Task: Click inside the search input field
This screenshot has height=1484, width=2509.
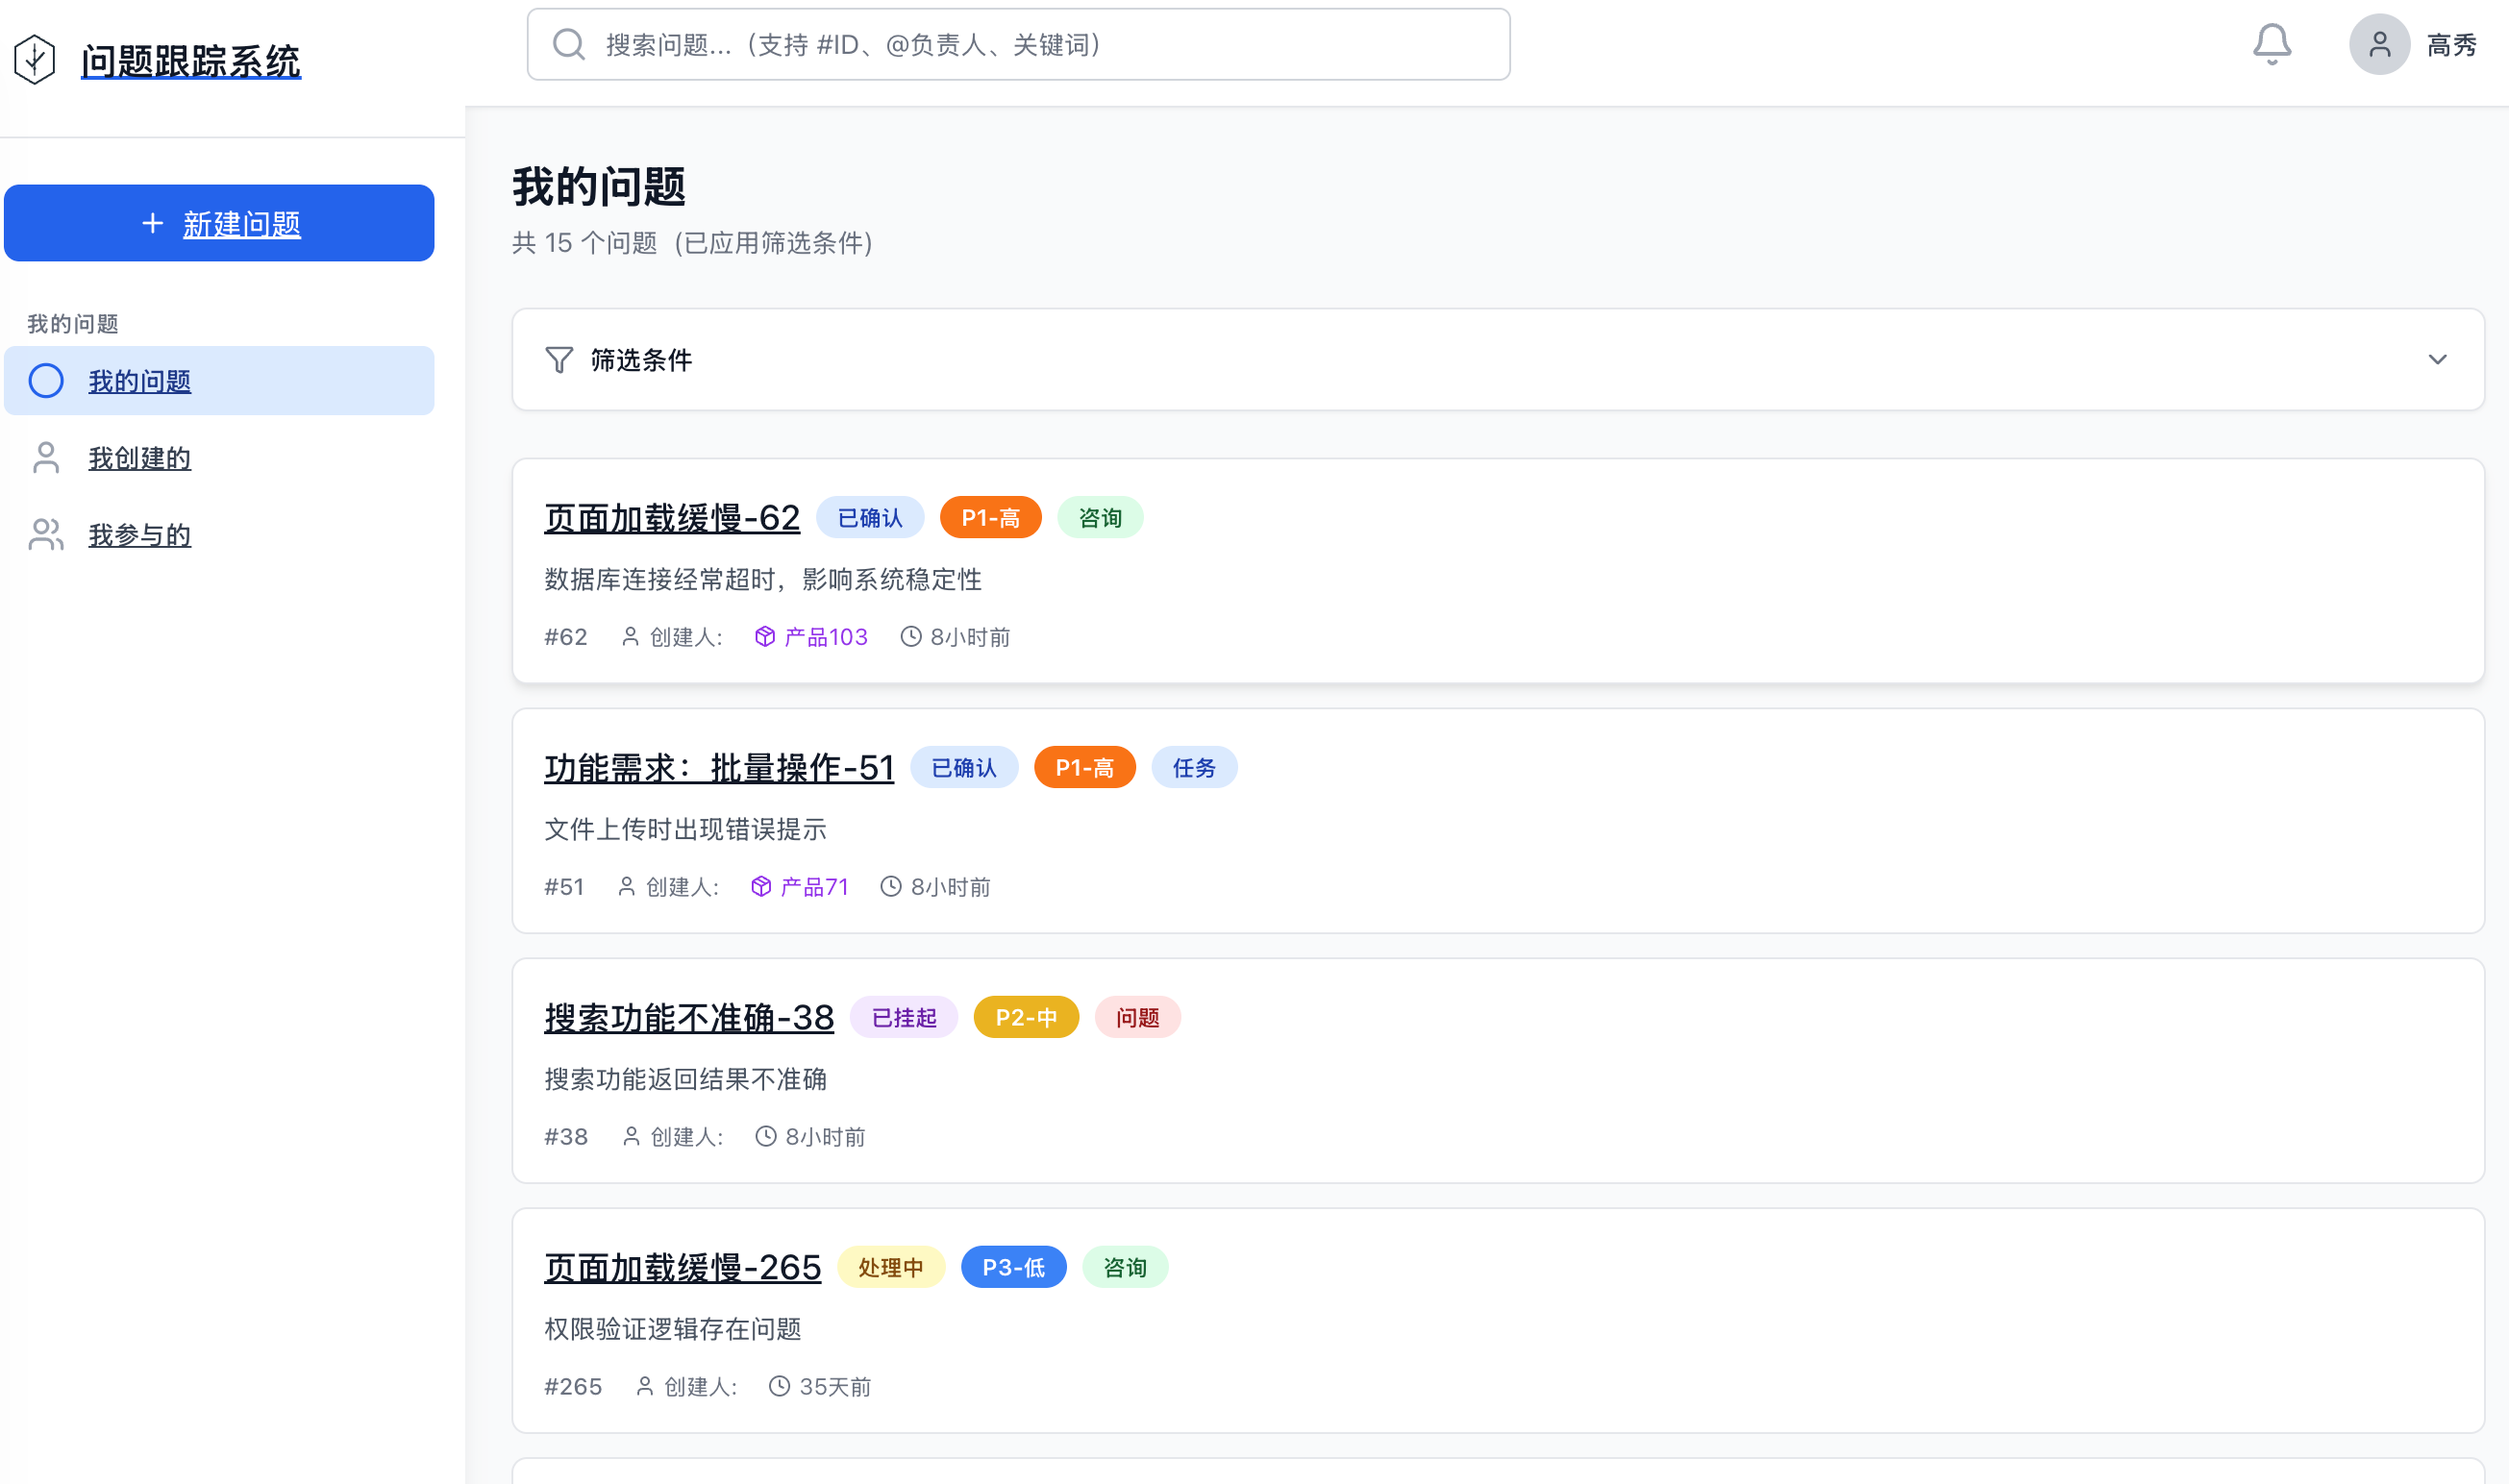Action: coord(1018,44)
